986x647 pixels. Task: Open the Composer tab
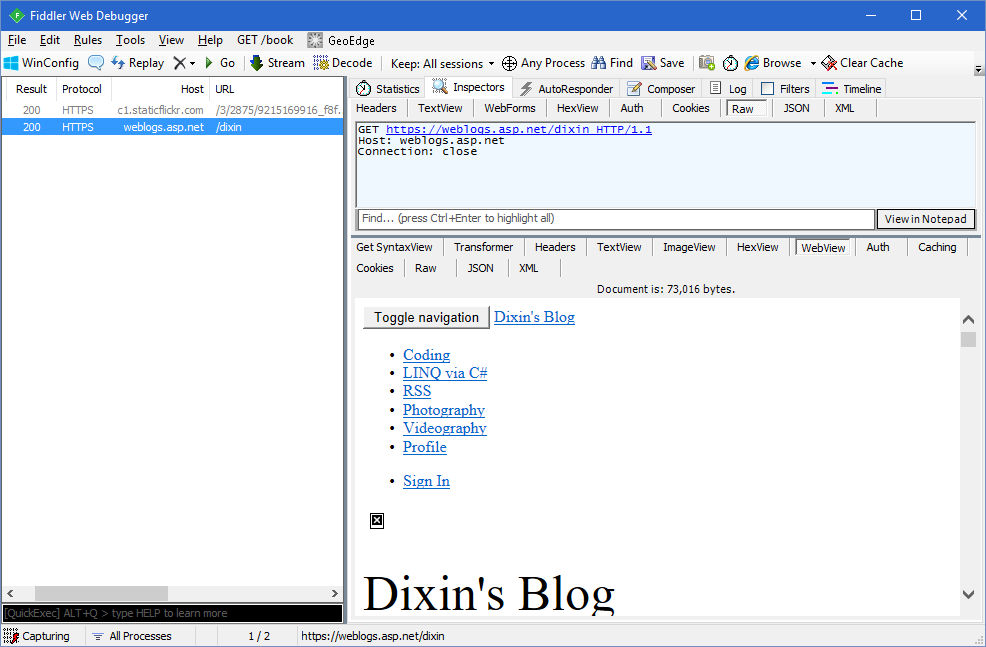click(662, 89)
